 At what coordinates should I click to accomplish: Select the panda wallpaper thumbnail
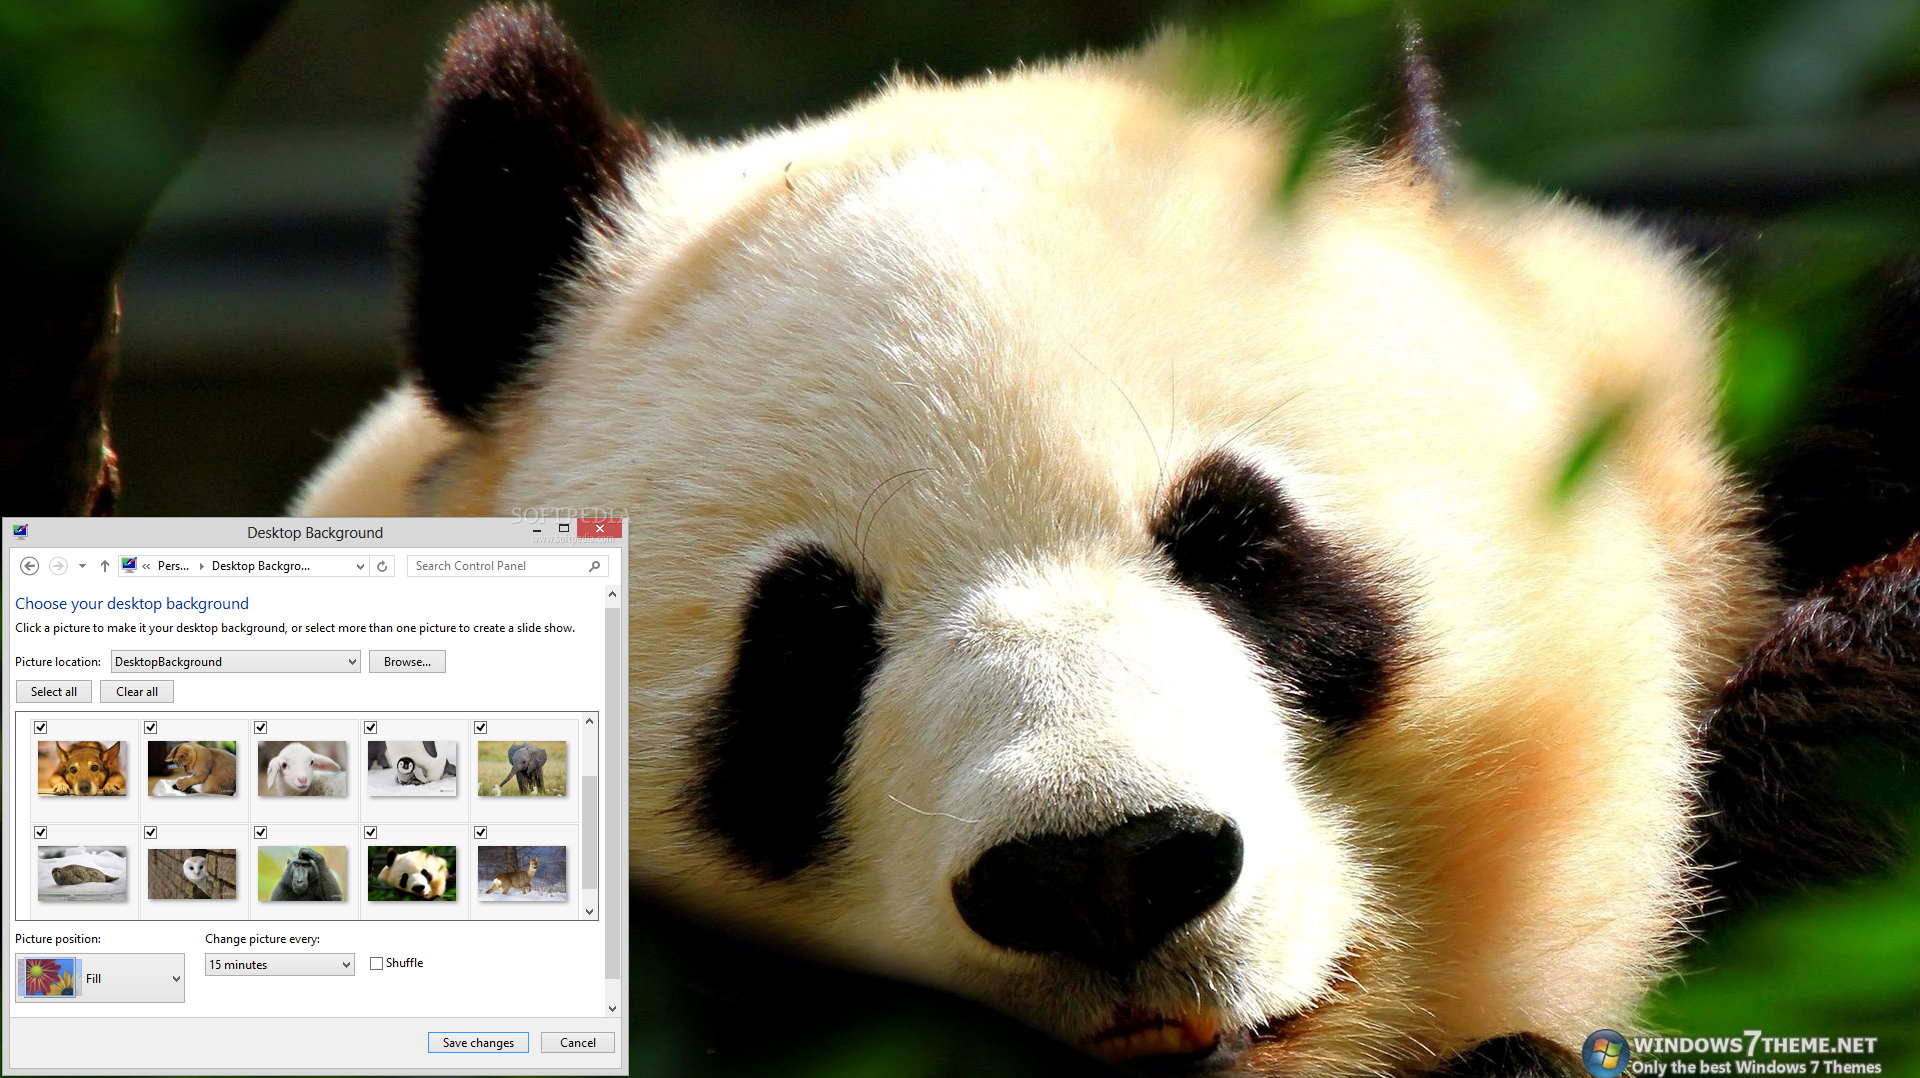pos(412,873)
